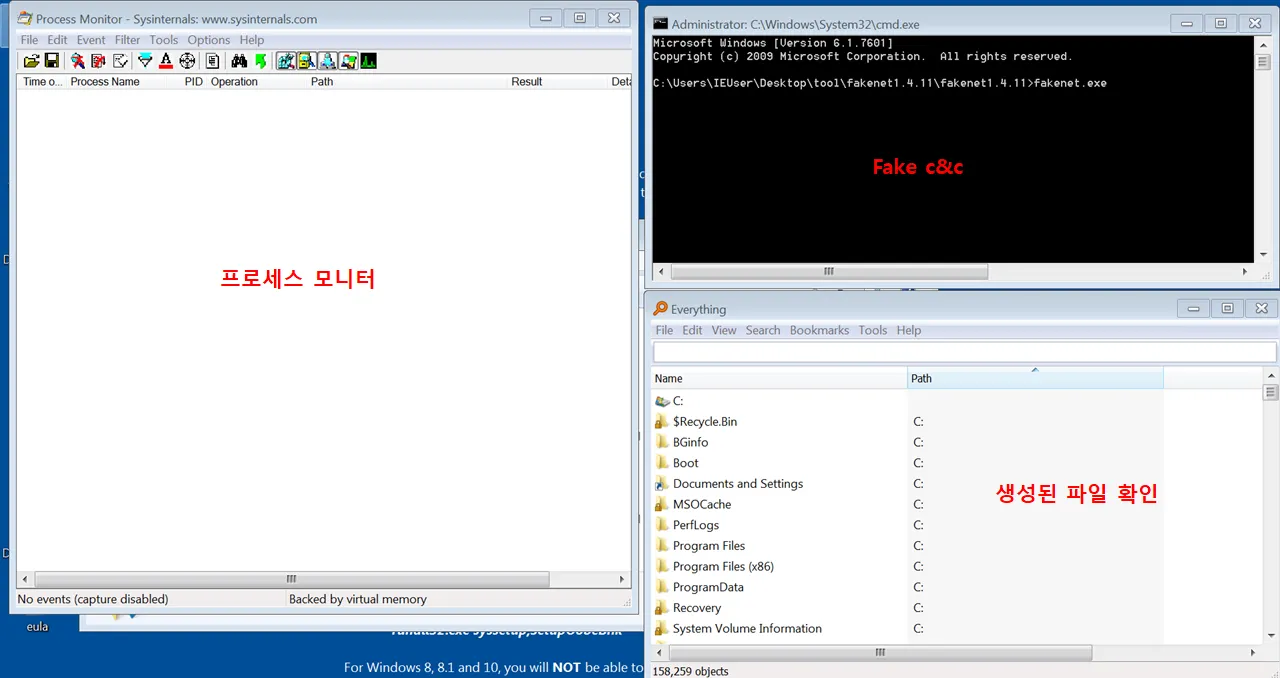The width and height of the screenshot is (1280, 678).
Task: Open the Tools menu in Process Monitor
Action: click(164, 40)
